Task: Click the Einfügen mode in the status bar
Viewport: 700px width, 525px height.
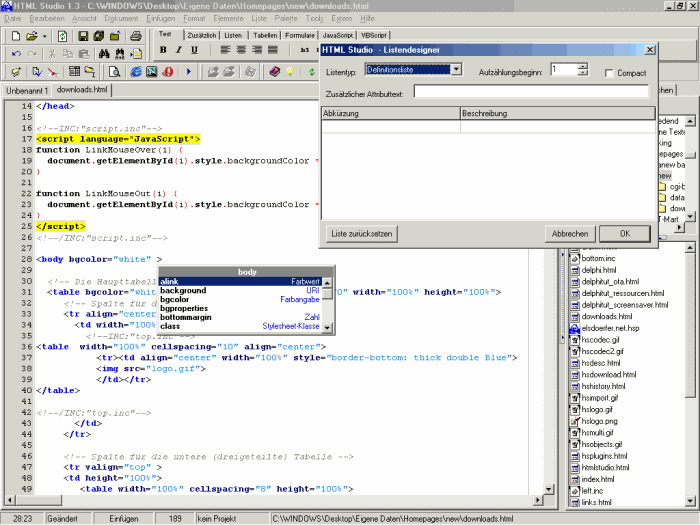Action: click(x=124, y=519)
